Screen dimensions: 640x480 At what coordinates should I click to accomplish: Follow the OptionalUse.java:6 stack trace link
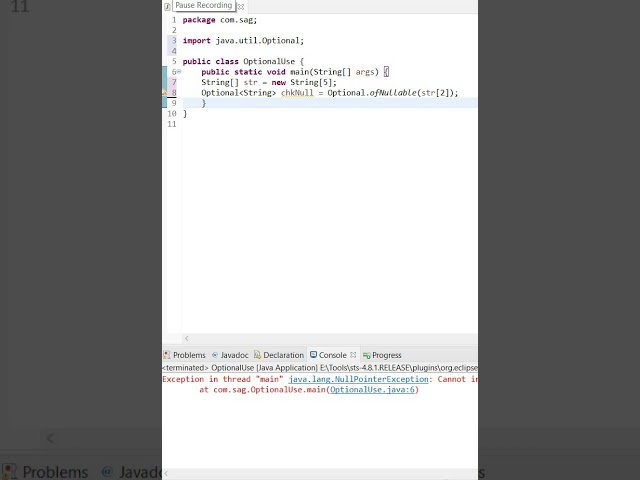[x=372, y=389]
